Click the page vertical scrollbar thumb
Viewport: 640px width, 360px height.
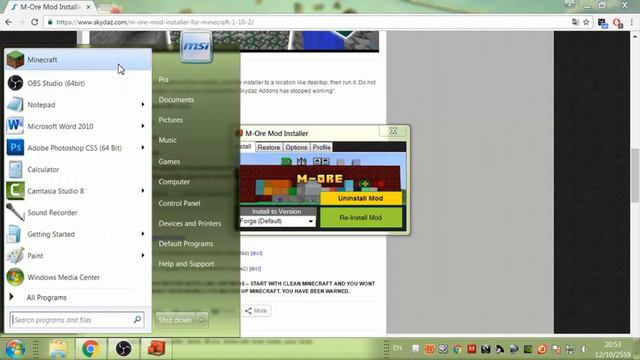pos(635,175)
